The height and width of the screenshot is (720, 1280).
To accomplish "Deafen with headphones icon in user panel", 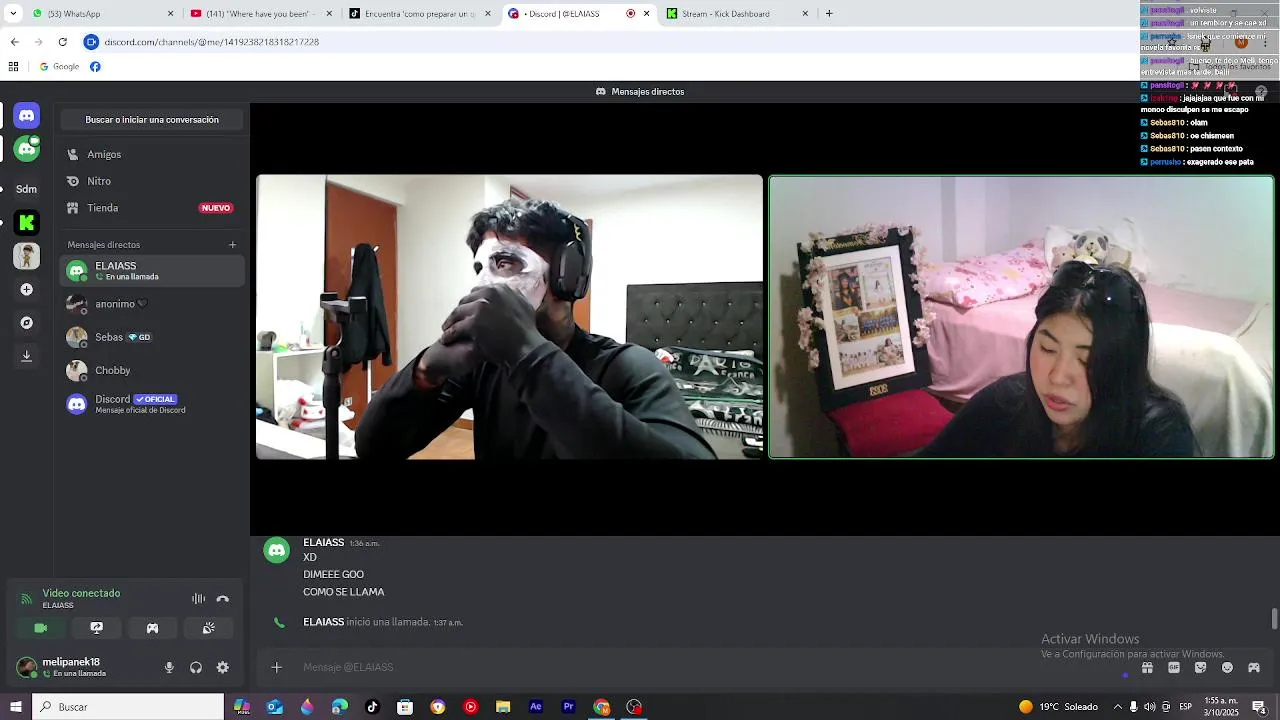I will tap(196, 668).
